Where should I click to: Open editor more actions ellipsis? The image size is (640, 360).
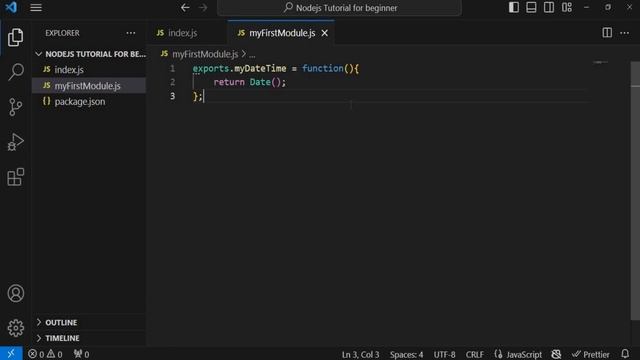(x=624, y=33)
